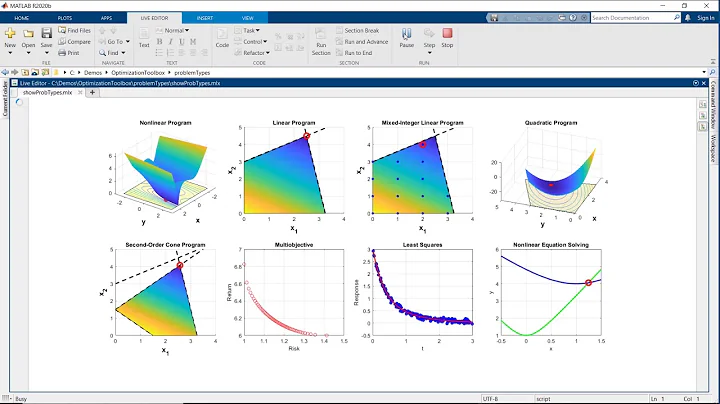
Task: Switch to hide code view icon
Action: click(703, 126)
